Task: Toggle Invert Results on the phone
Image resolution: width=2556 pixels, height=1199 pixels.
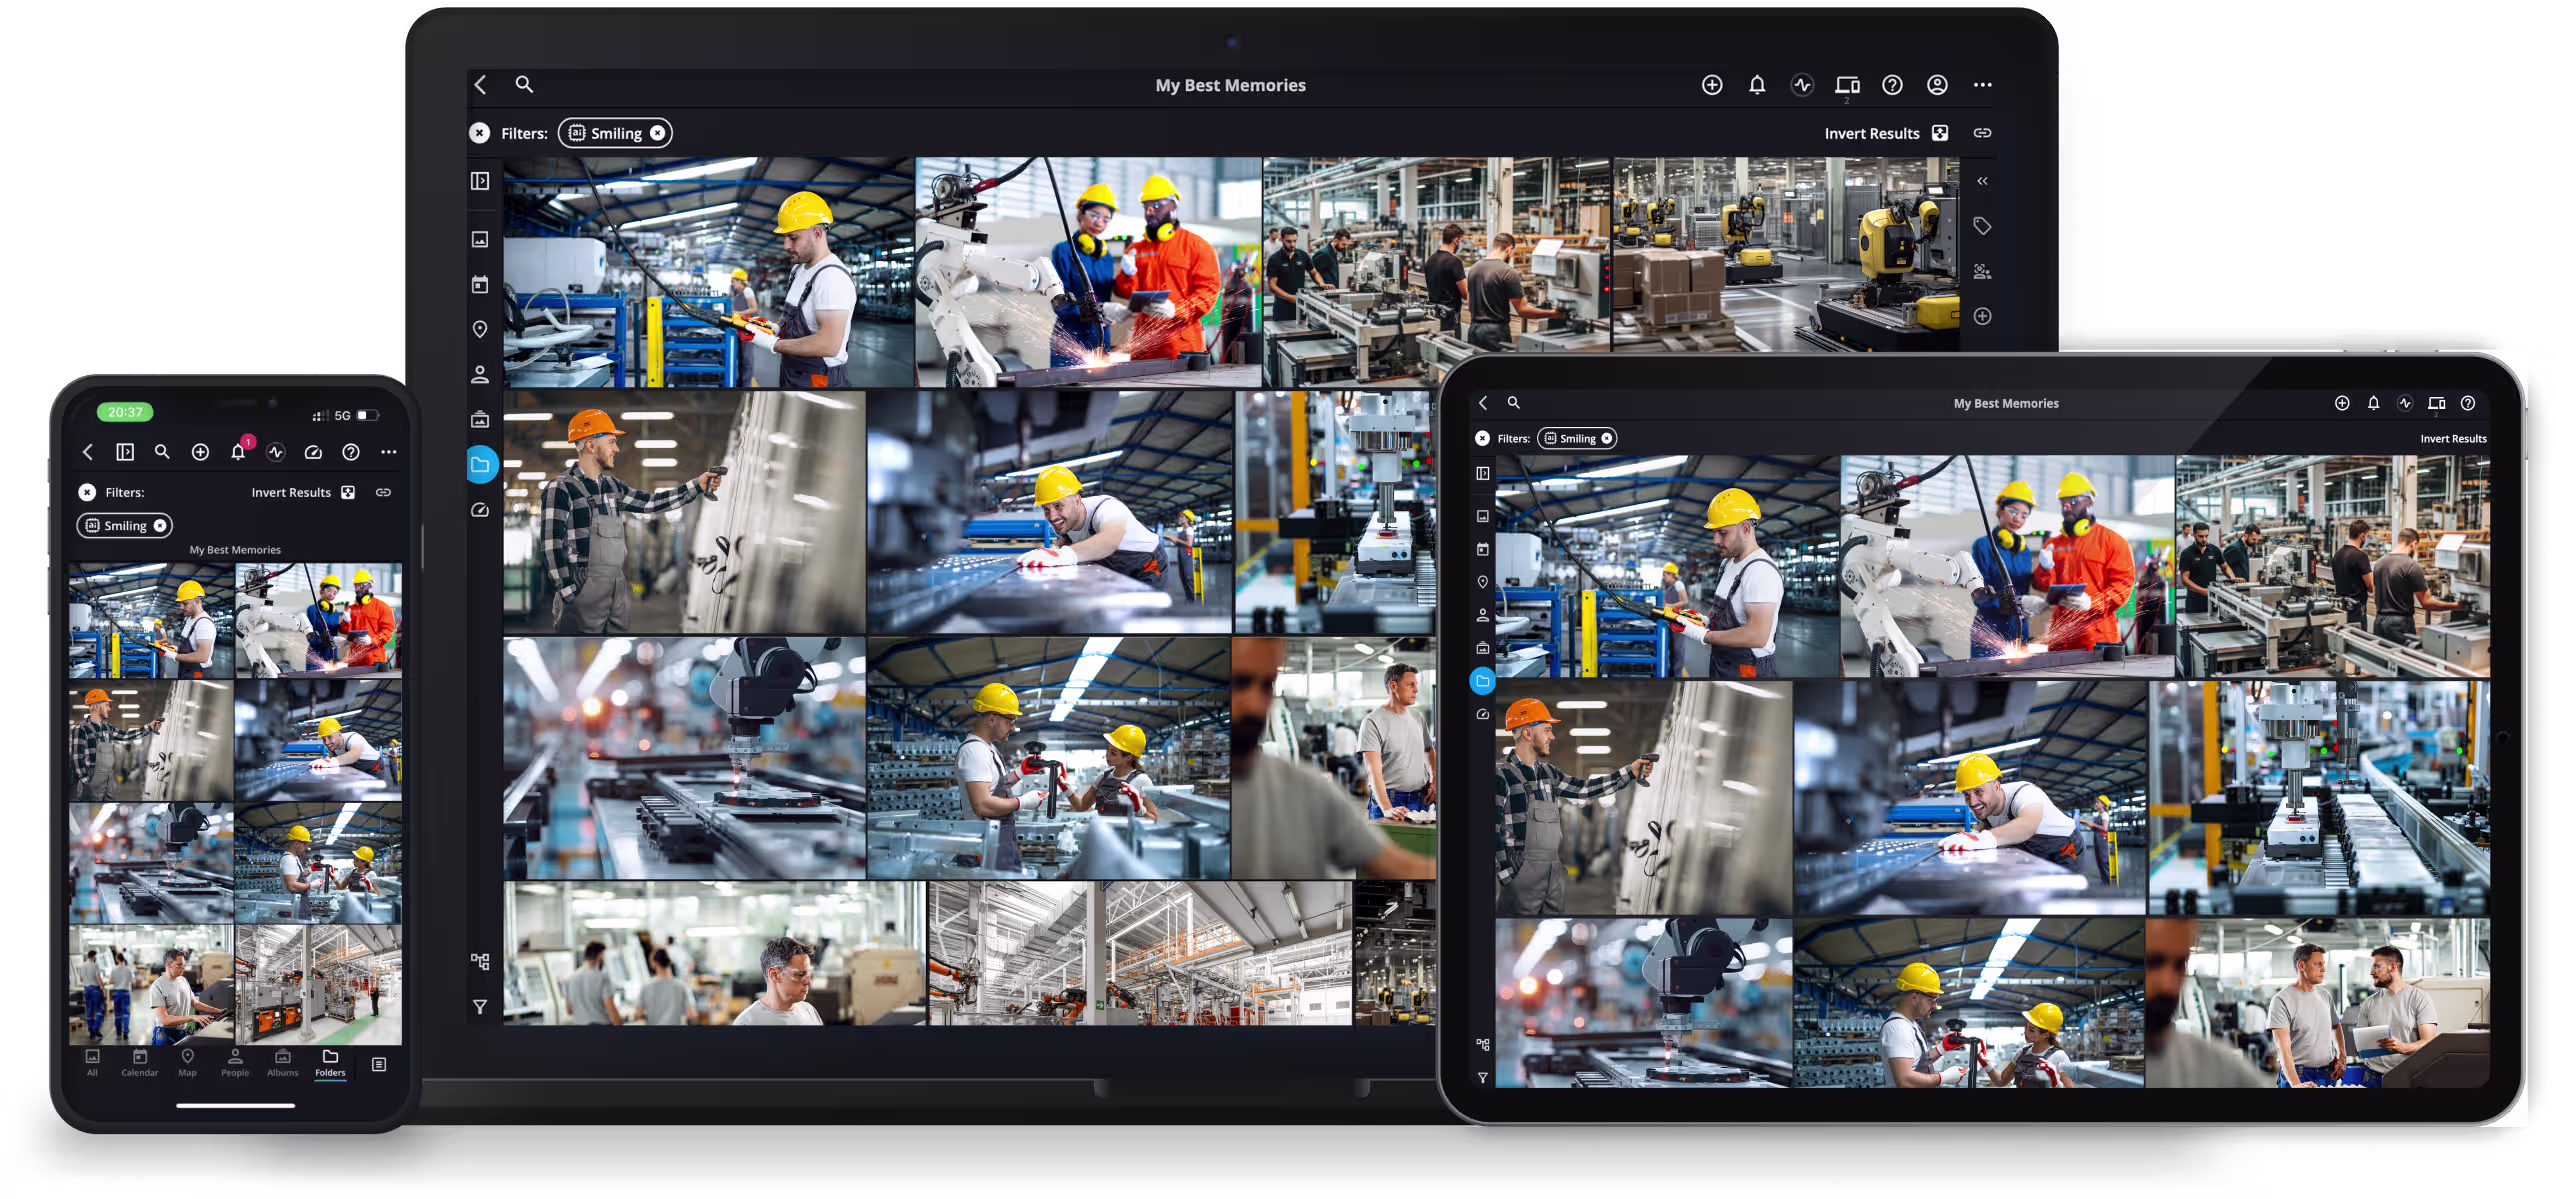Action: [x=348, y=492]
